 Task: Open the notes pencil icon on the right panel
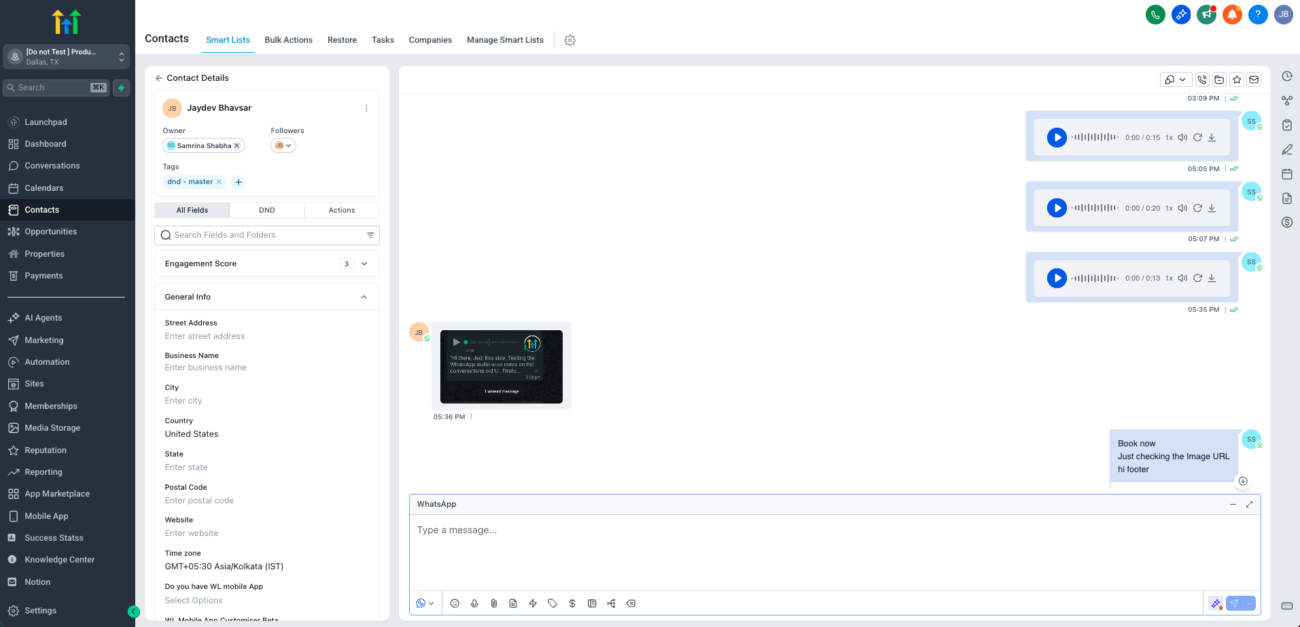tap(1287, 148)
